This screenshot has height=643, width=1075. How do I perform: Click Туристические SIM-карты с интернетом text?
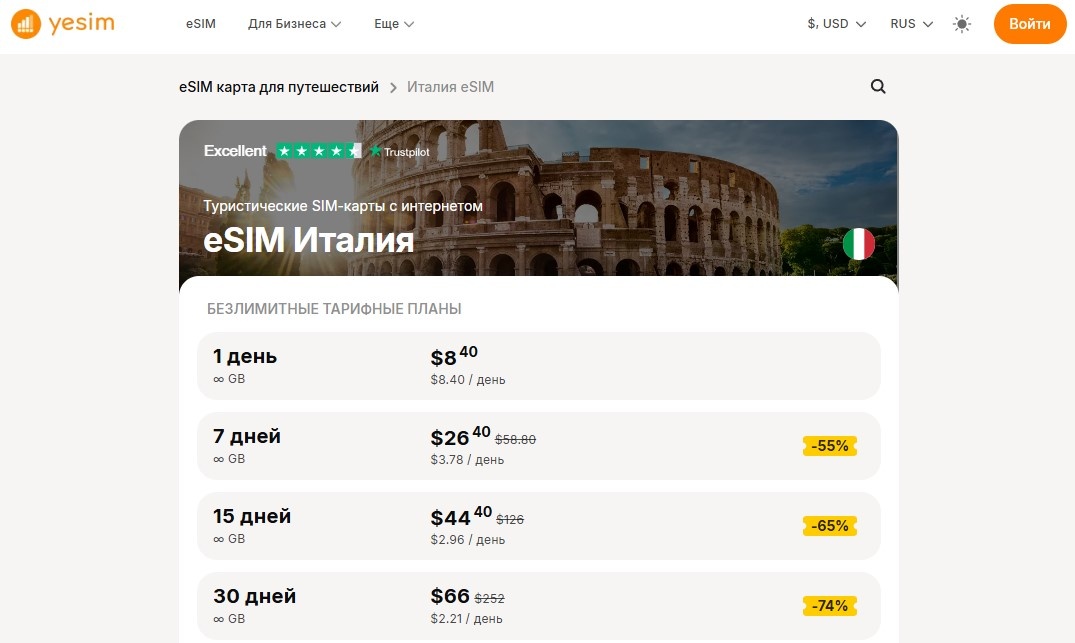point(343,206)
